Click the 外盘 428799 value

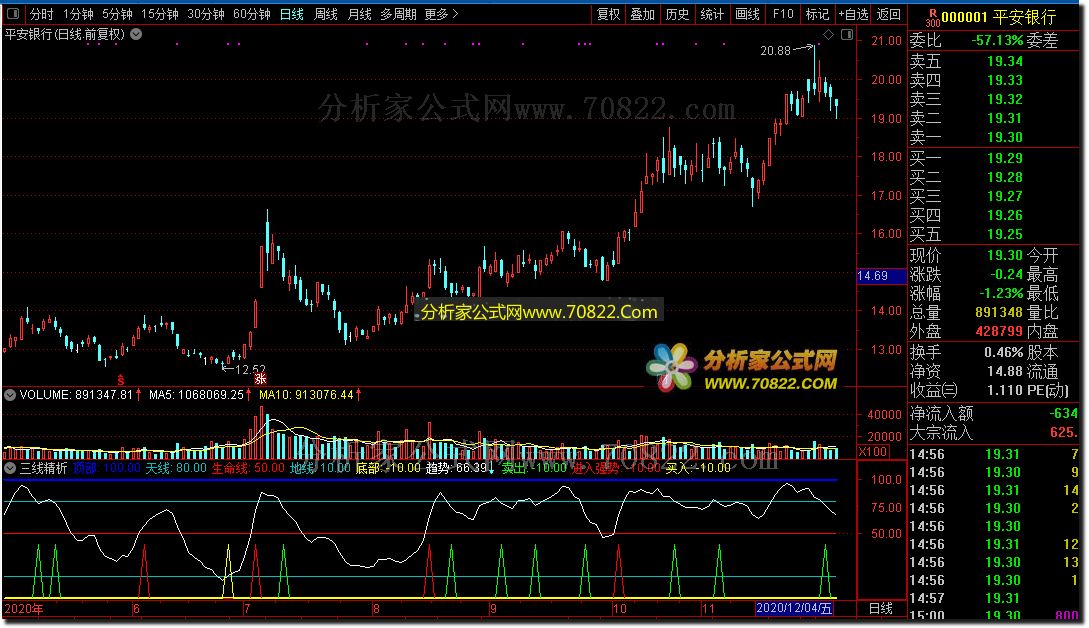(x=999, y=331)
